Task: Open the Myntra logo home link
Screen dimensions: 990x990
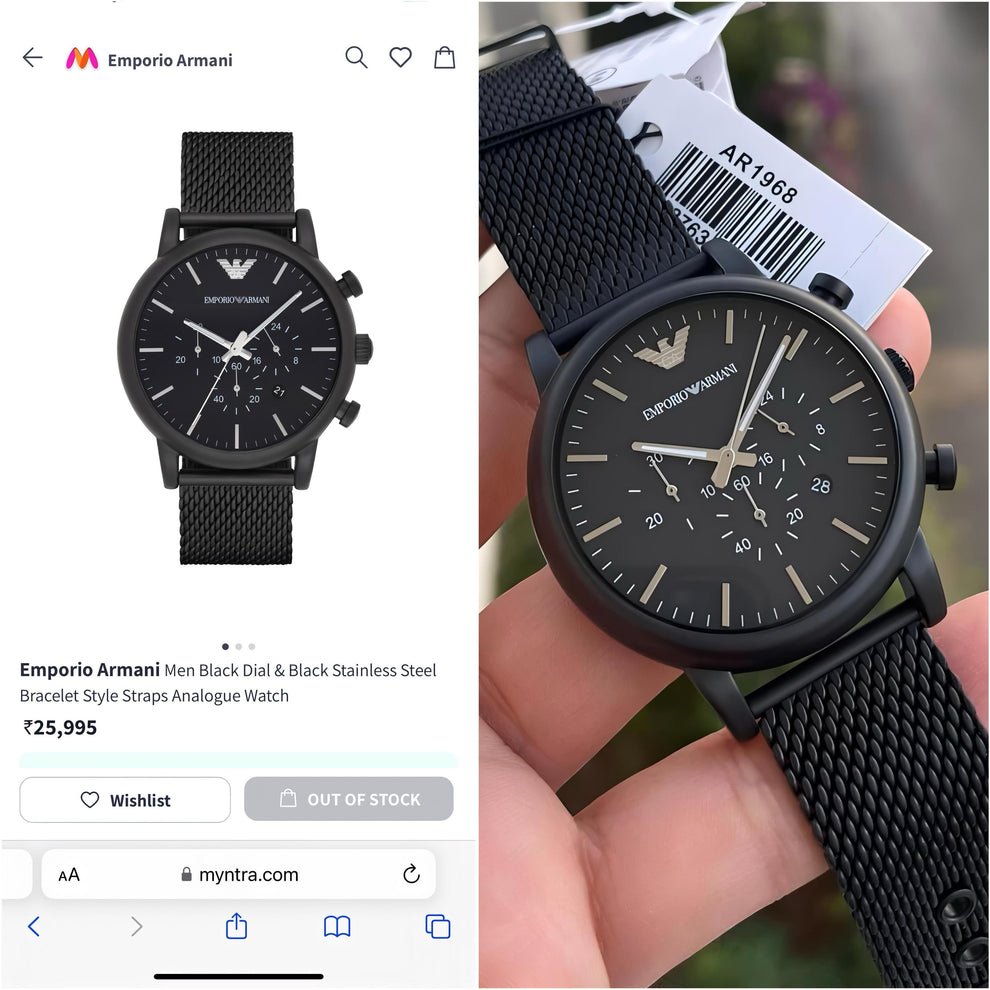Action: 82,59
